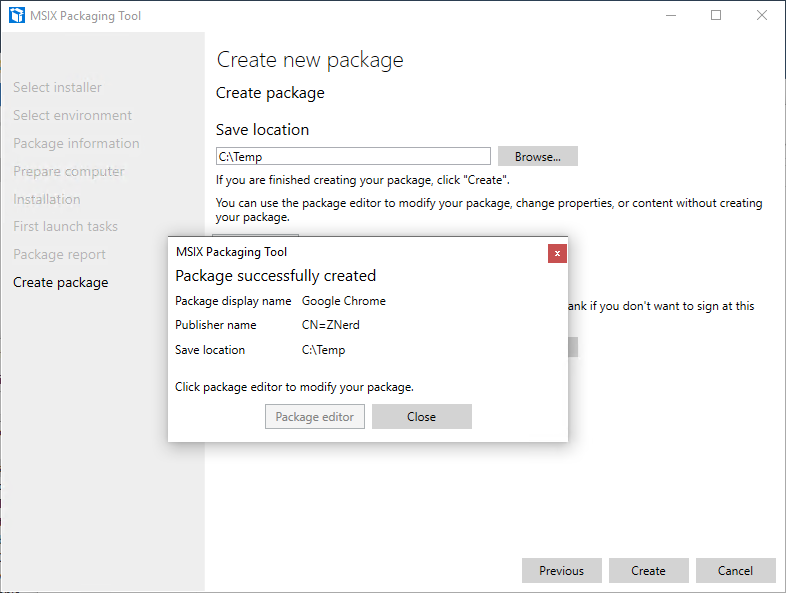
Task: Select the Create package step
Action: (x=61, y=283)
